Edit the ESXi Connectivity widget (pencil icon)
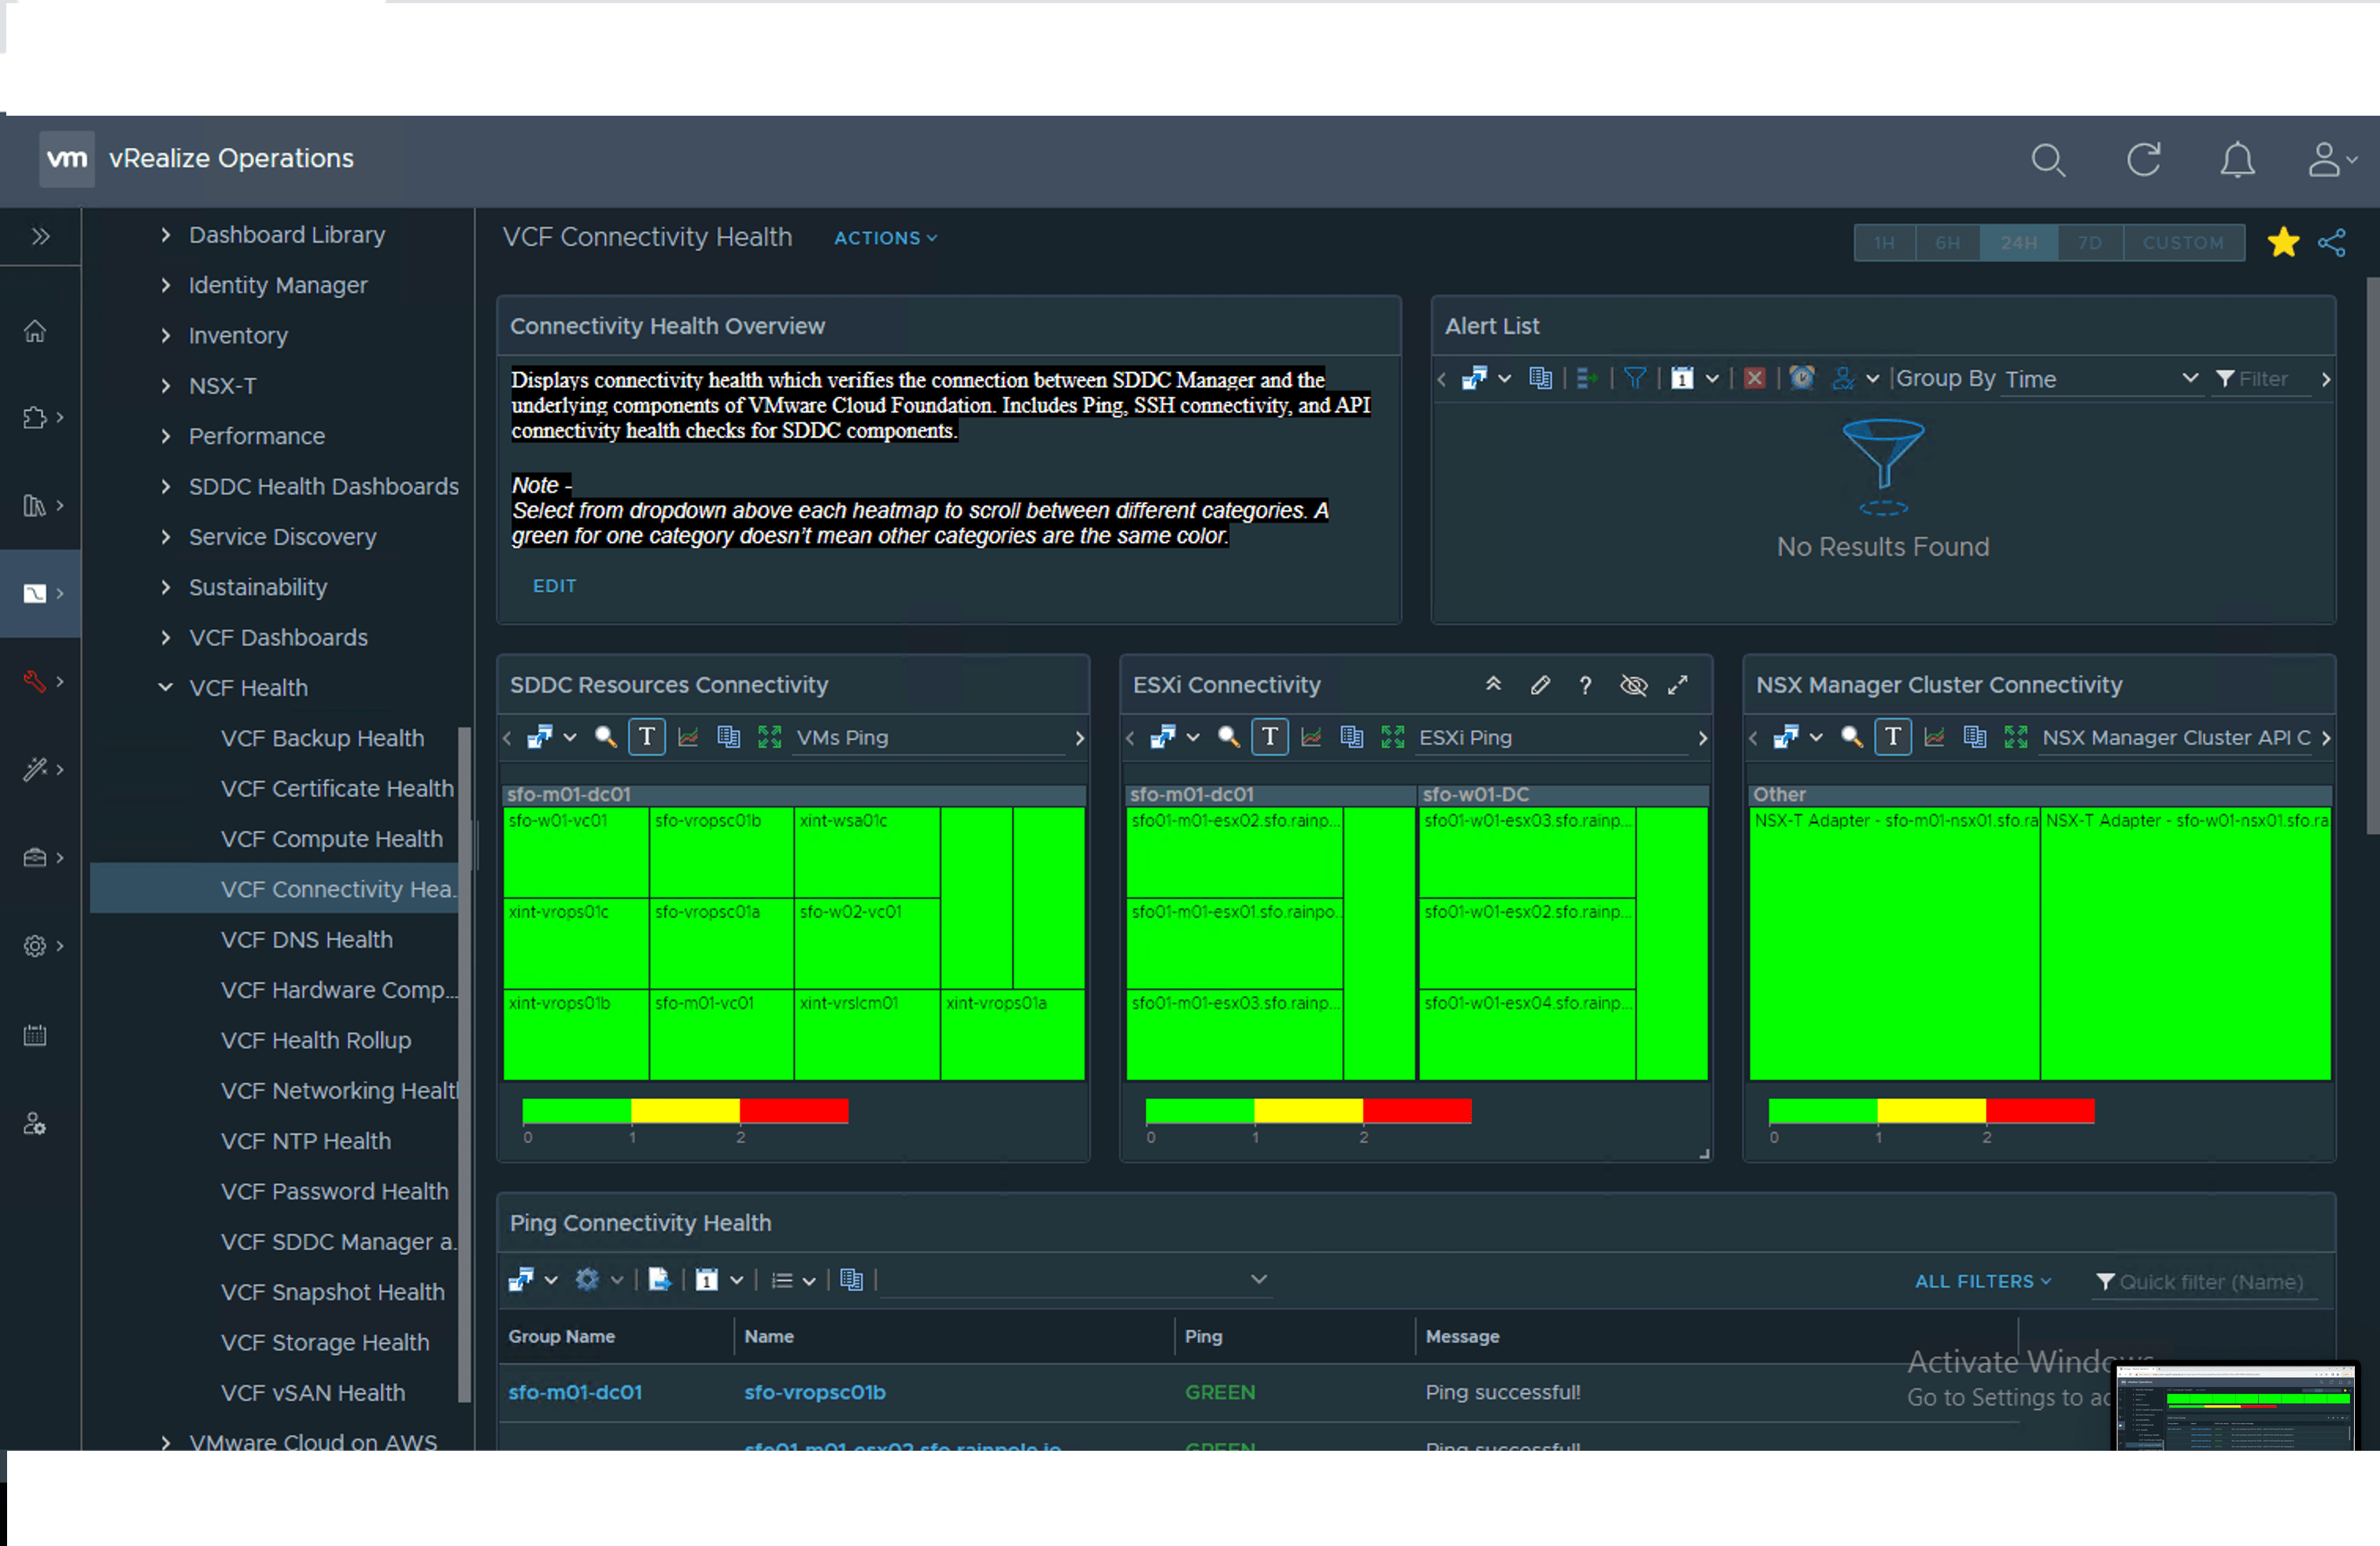This screenshot has width=2380, height=1546. click(1540, 685)
